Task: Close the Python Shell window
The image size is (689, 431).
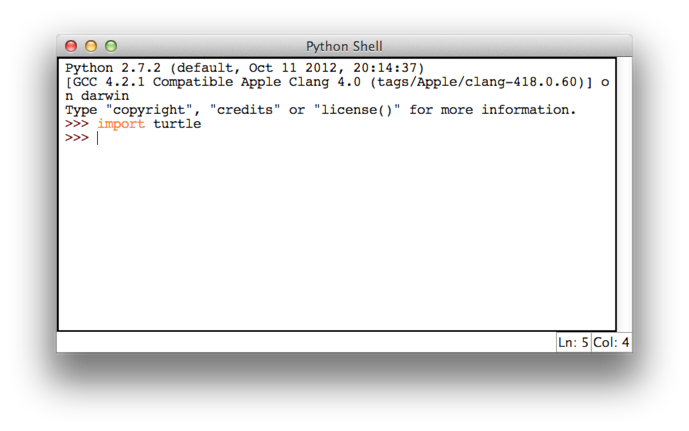Action: pyautogui.click(x=71, y=46)
